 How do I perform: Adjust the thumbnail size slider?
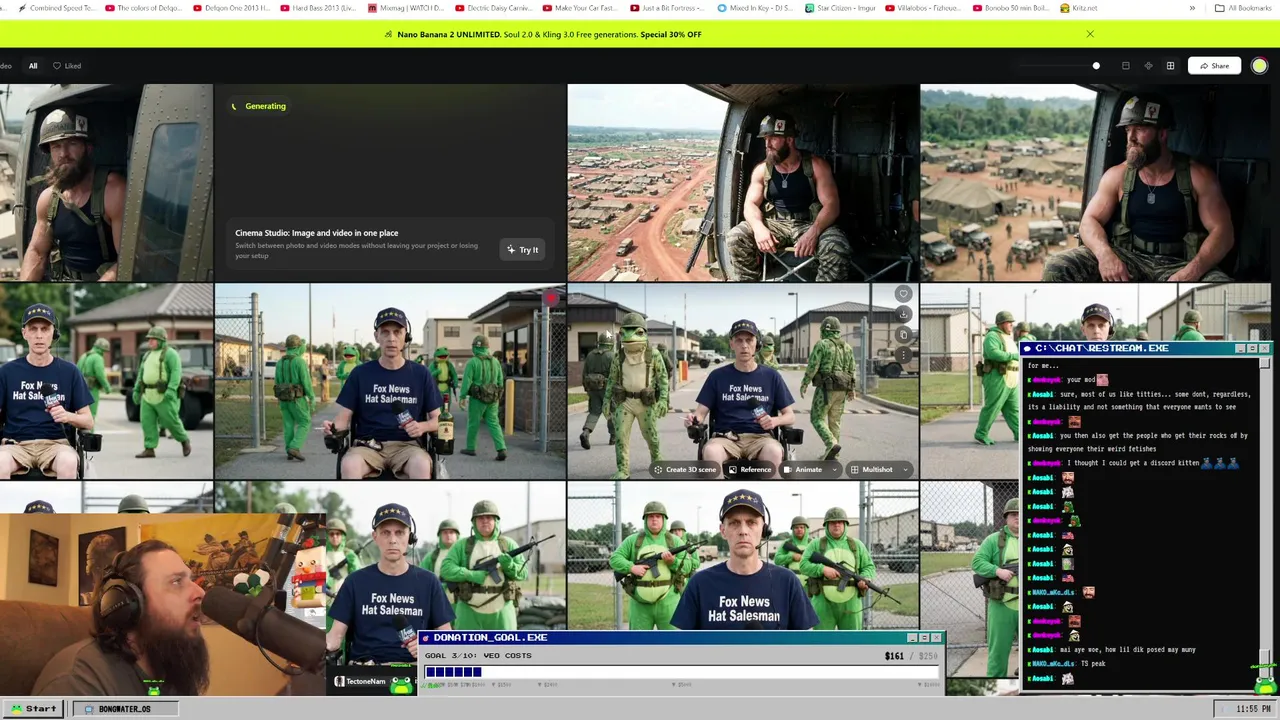tap(1060, 66)
